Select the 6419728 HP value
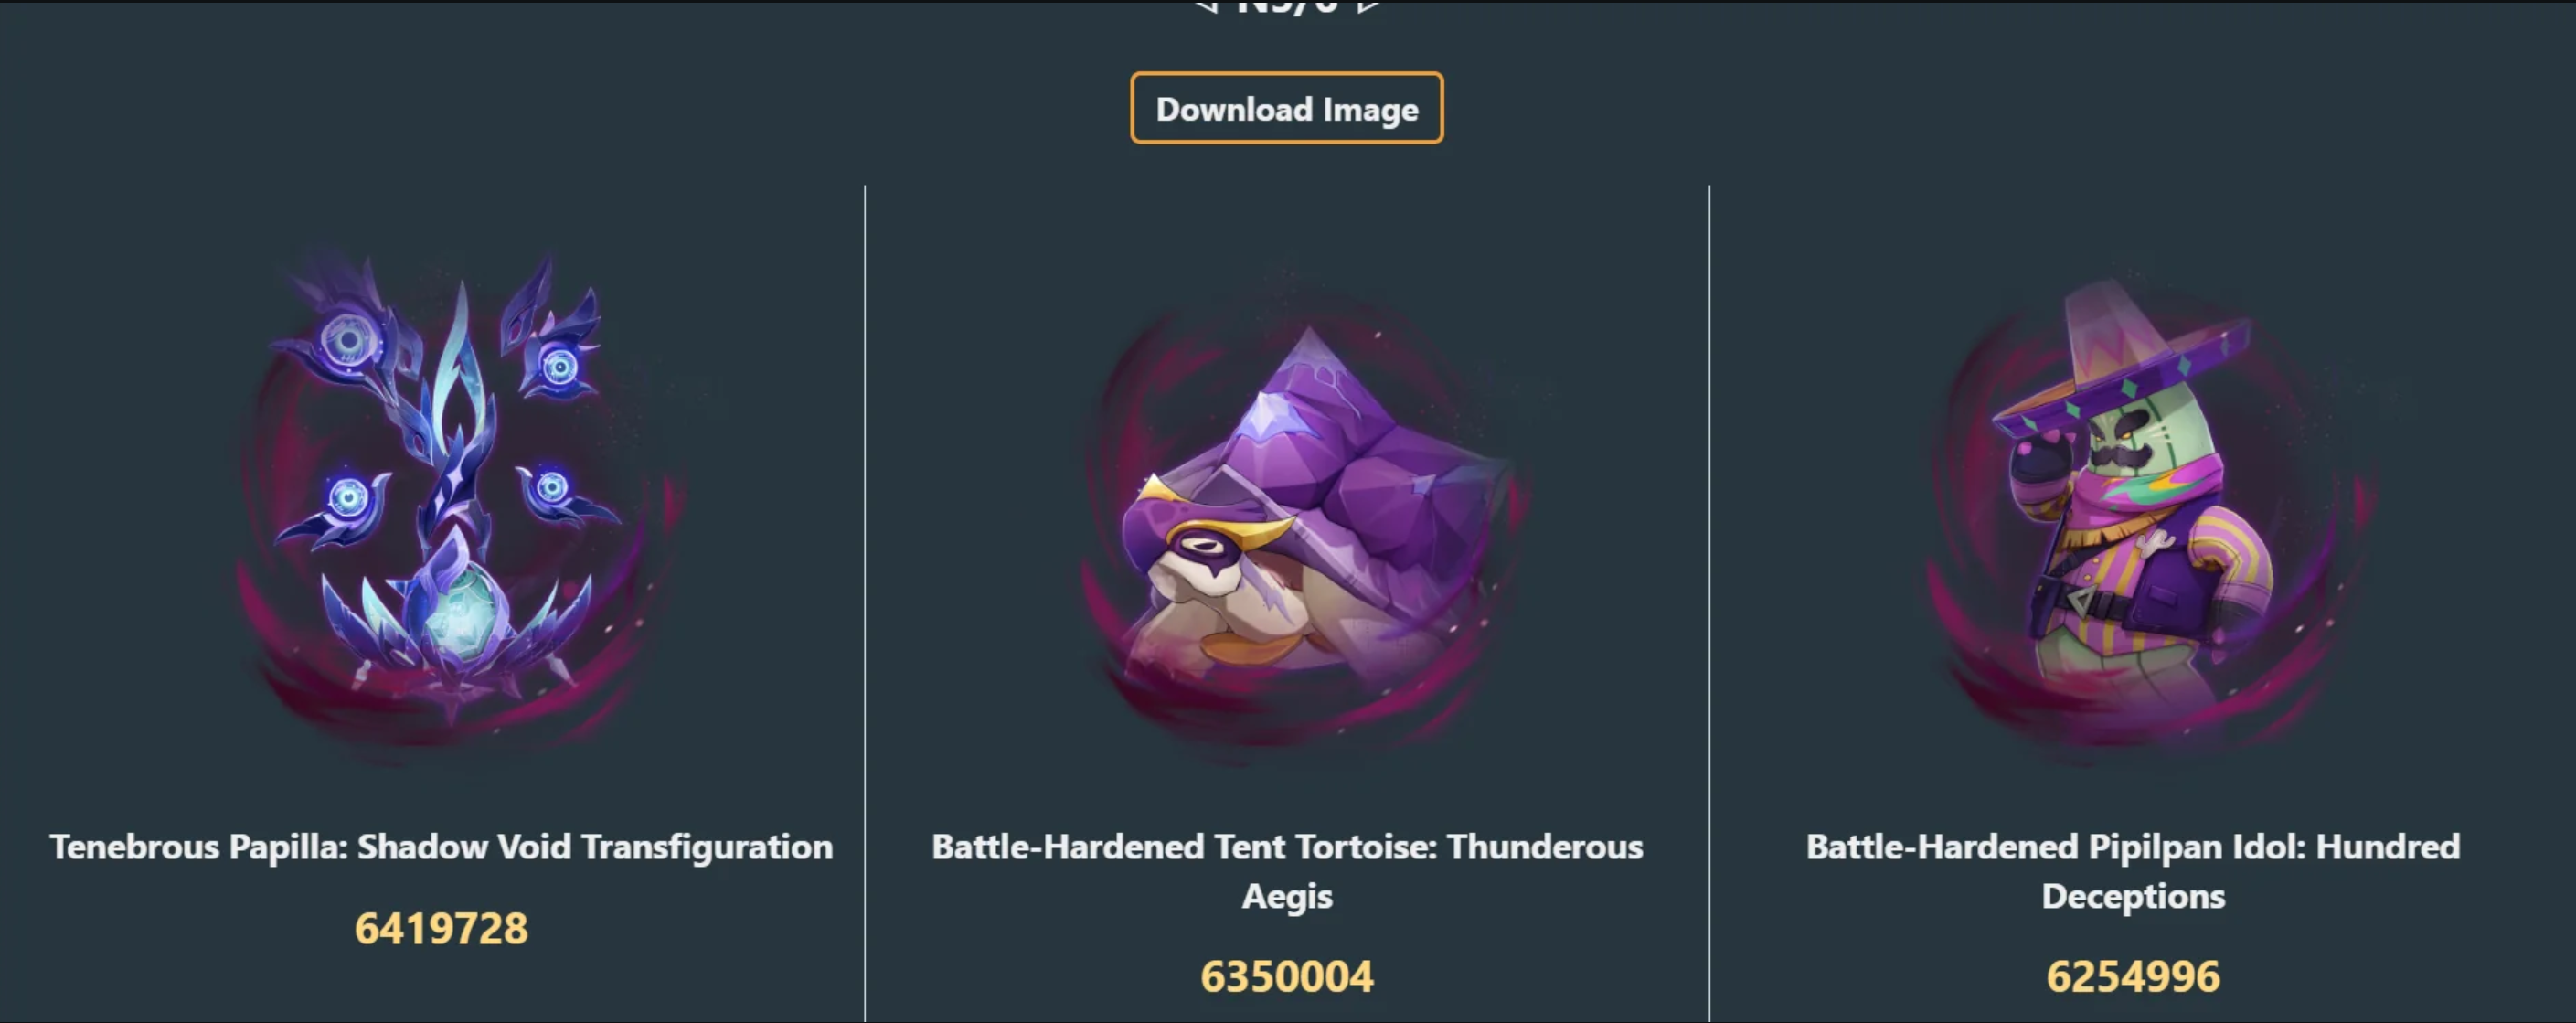2576x1023 pixels. [441, 928]
